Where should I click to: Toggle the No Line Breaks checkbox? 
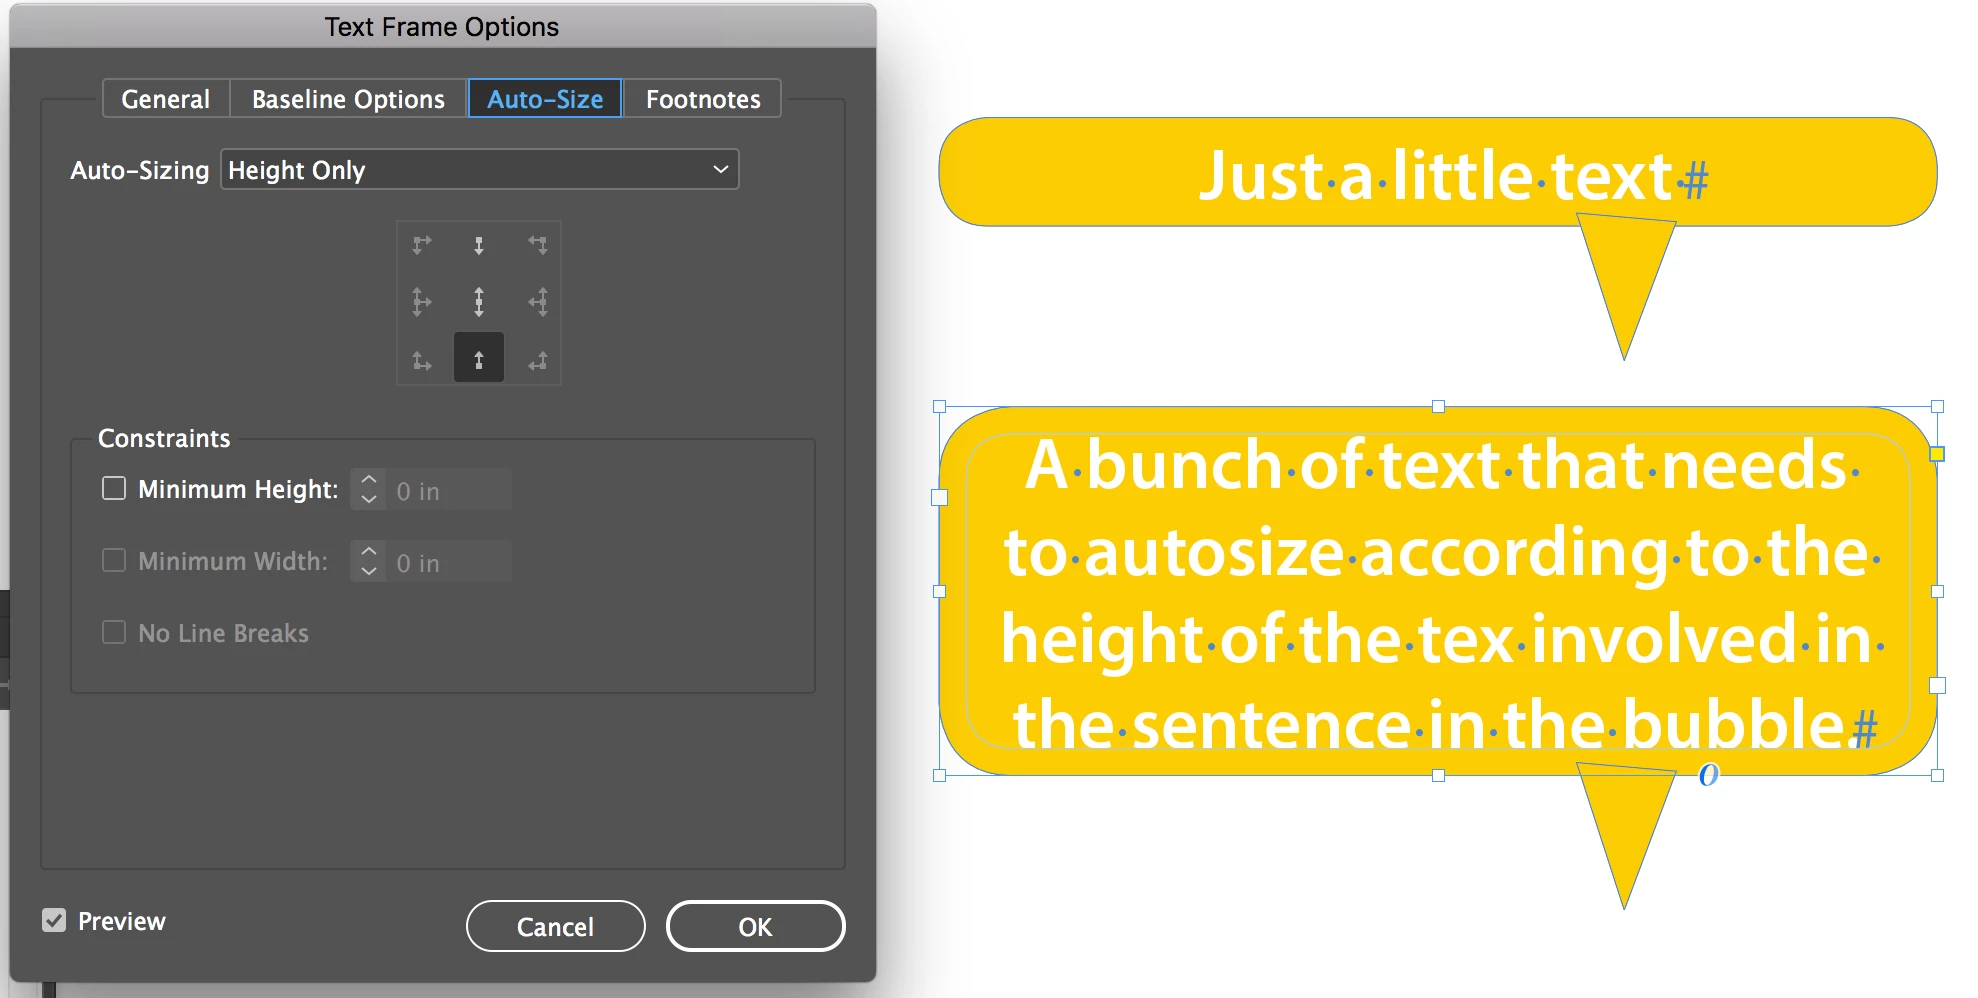pyautogui.click(x=114, y=632)
